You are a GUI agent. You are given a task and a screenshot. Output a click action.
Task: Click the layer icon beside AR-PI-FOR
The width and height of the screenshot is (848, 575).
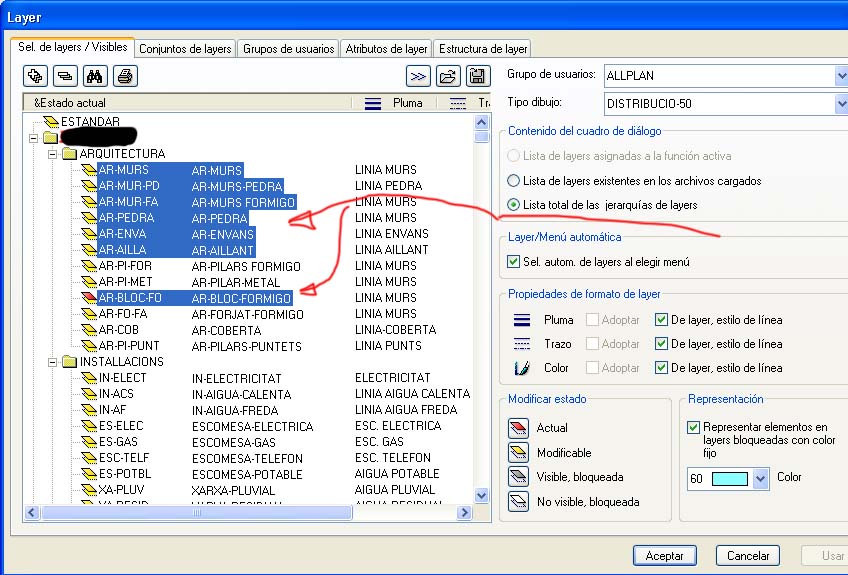89,266
